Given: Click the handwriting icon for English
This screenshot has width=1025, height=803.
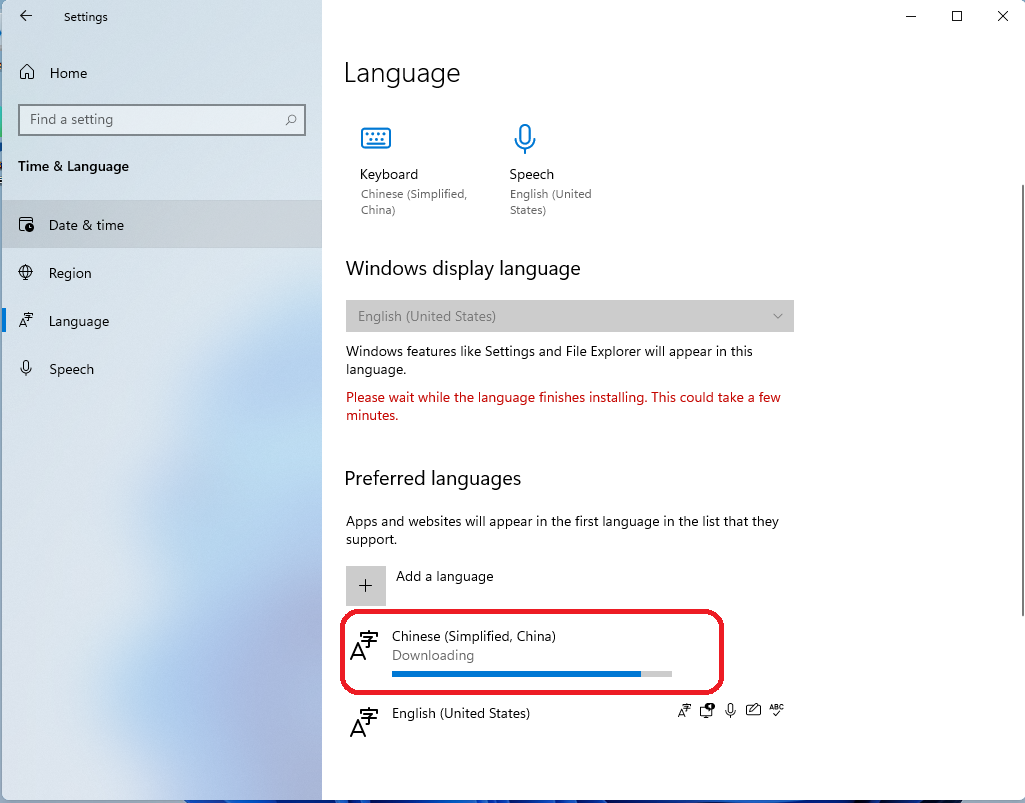Looking at the screenshot, I should (x=753, y=710).
